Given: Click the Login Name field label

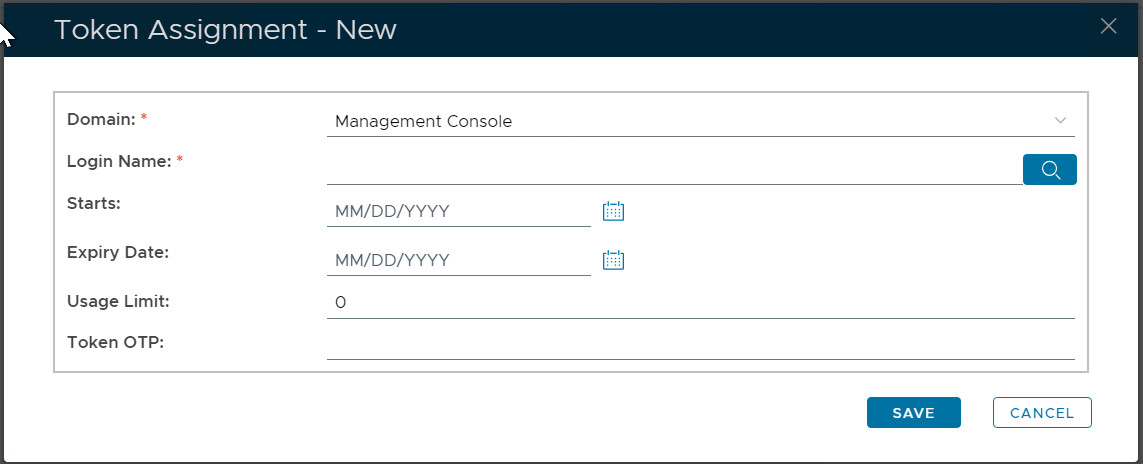Looking at the screenshot, I should click(120, 161).
